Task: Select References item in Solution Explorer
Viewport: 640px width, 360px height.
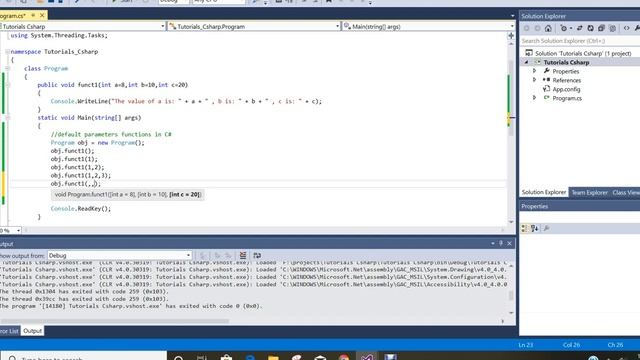Action: click(x=567, y=80)
